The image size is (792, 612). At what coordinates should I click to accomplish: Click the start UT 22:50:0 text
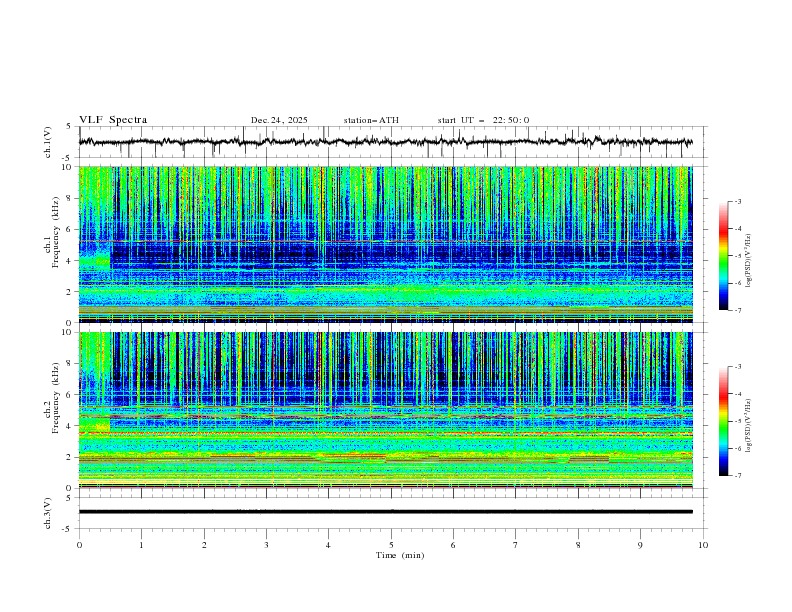click(483, 120)
